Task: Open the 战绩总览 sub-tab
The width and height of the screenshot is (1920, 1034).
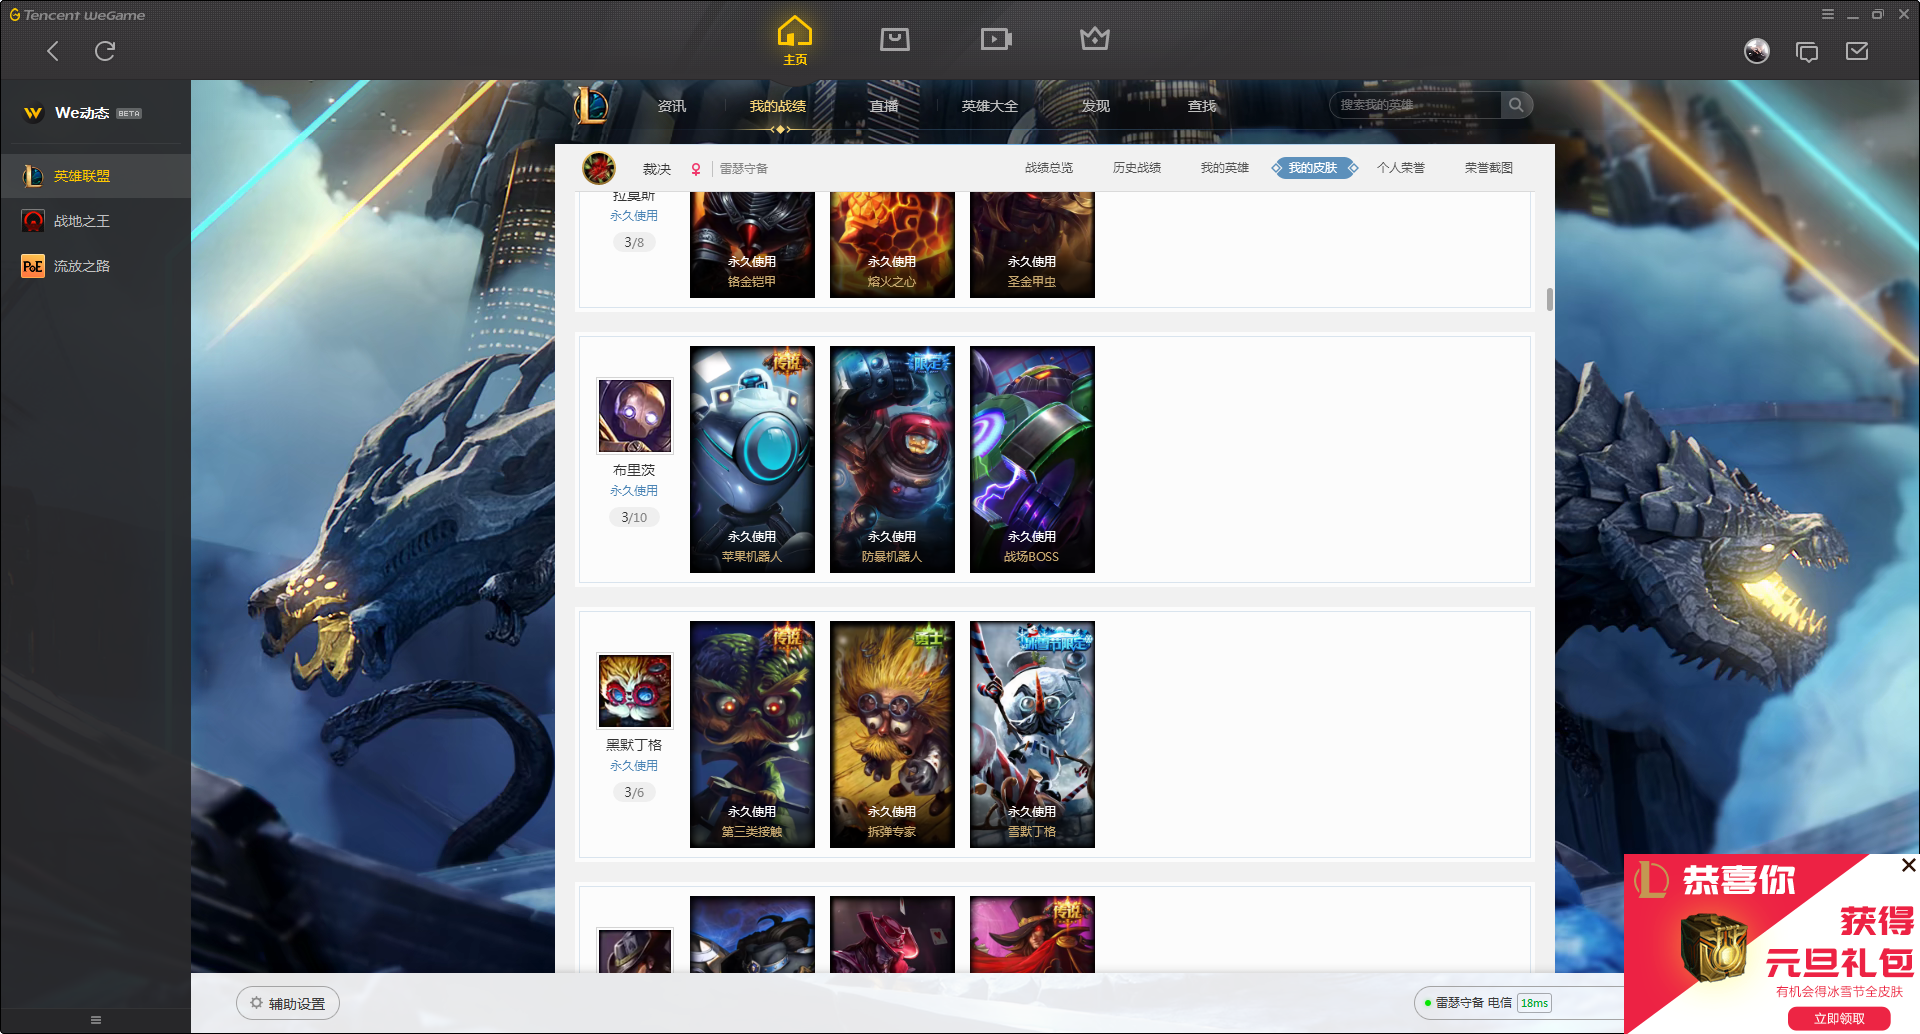Action: point(1049,168)
